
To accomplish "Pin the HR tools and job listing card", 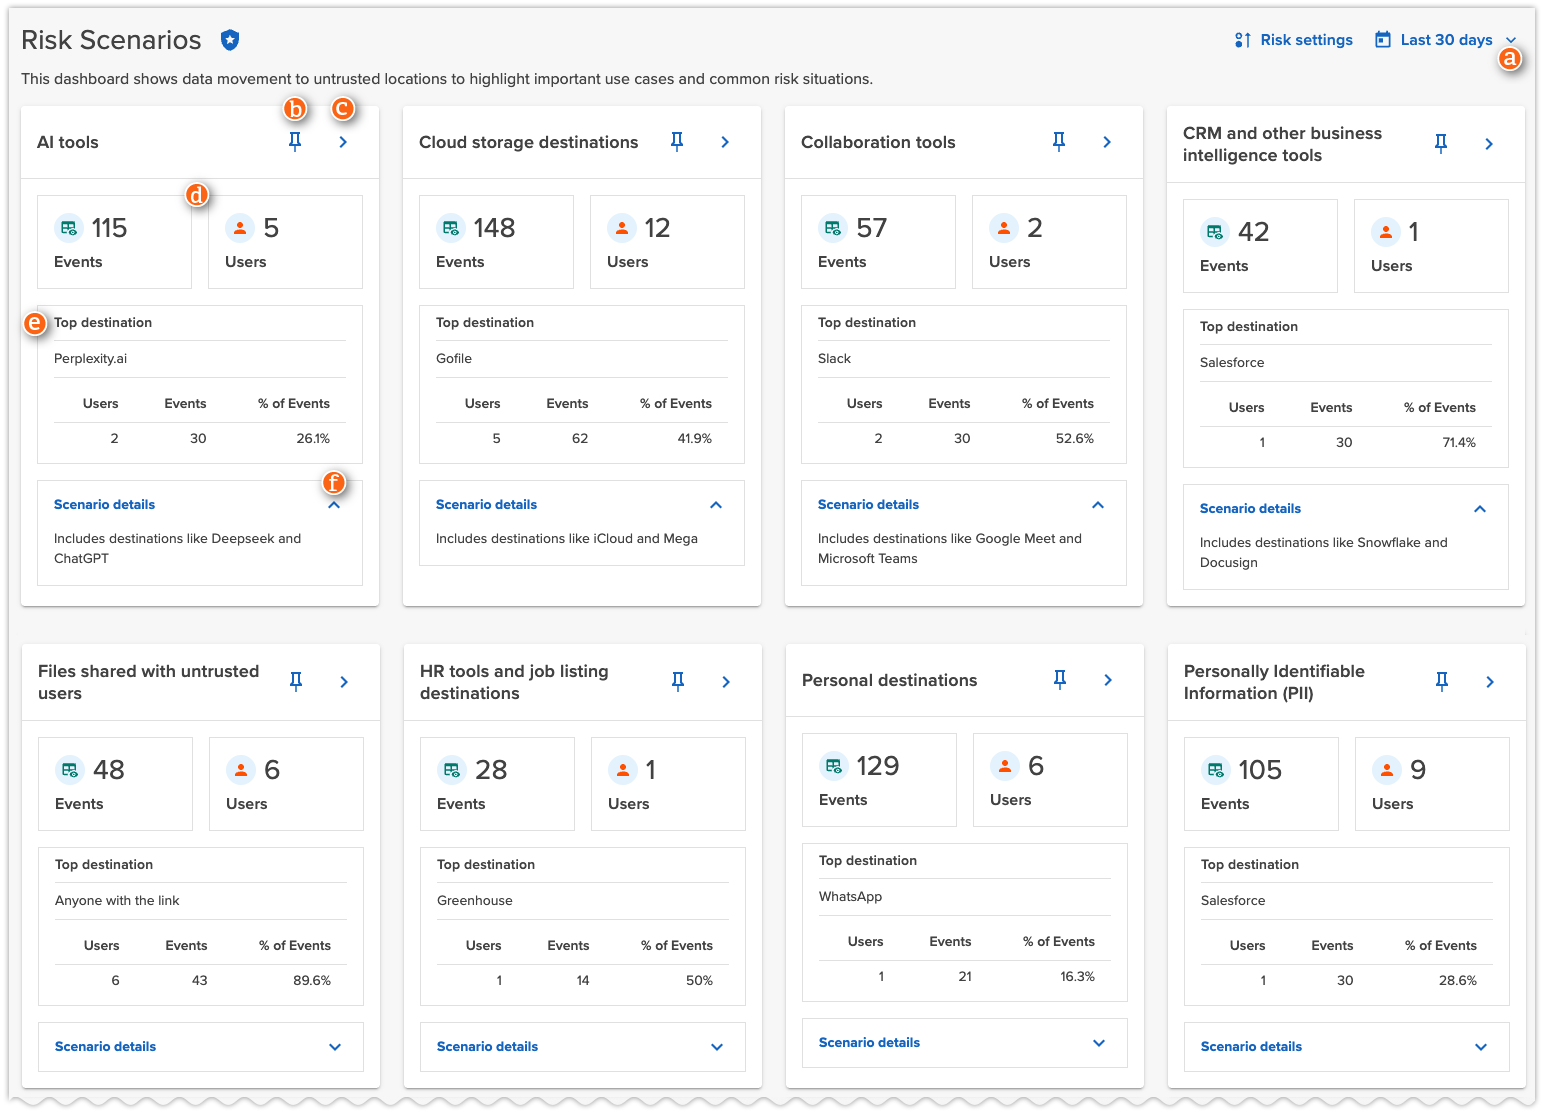I will click(677, 681).
